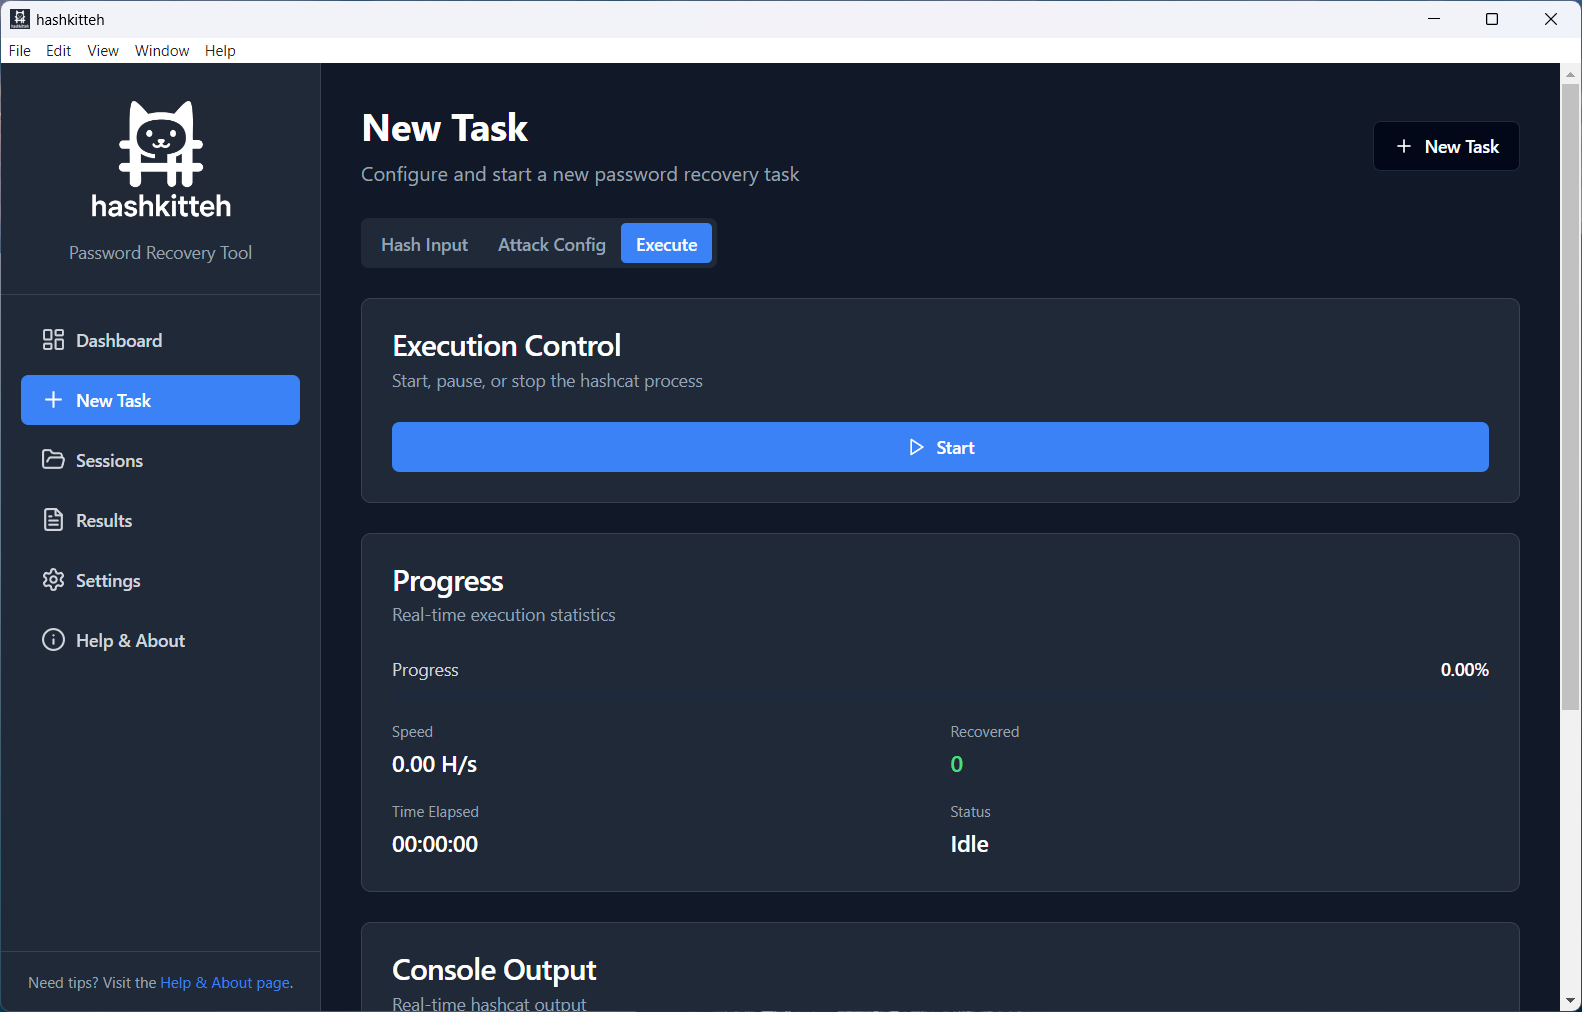Click the Dashboard grid icon
This screenshot has width=1582, height=1012.
coord(53,340)
